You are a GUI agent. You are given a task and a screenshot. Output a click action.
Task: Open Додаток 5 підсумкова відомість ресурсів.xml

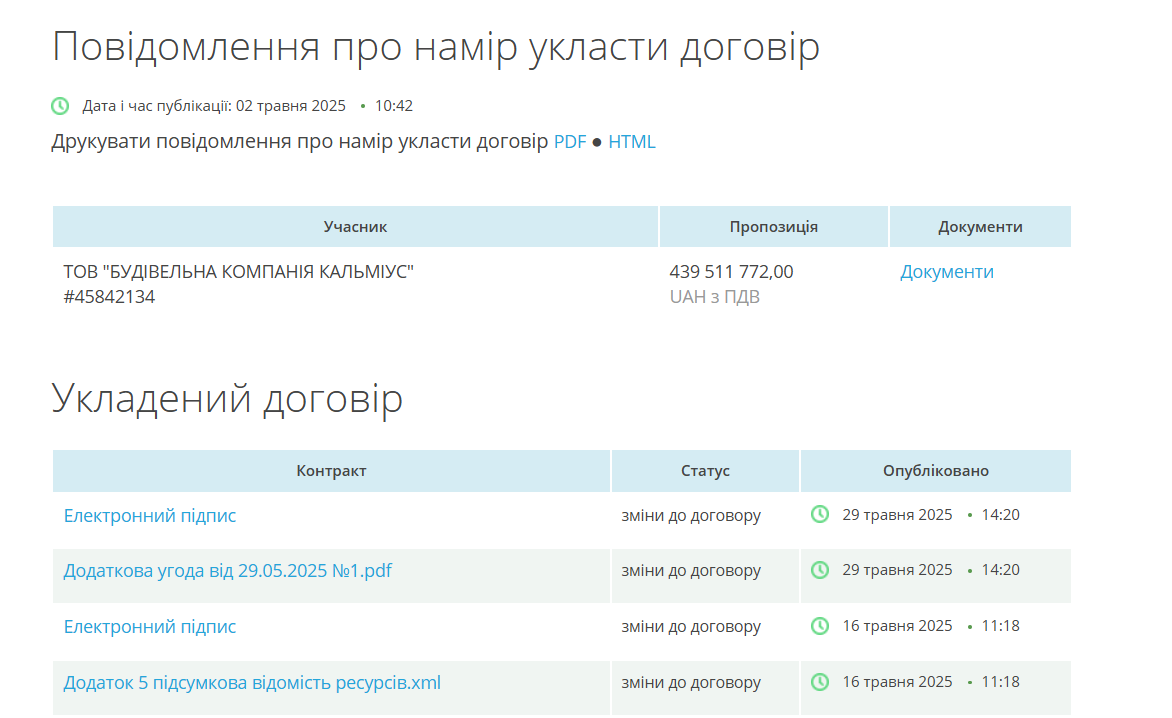pyautogui.click(x=252, y=683)
